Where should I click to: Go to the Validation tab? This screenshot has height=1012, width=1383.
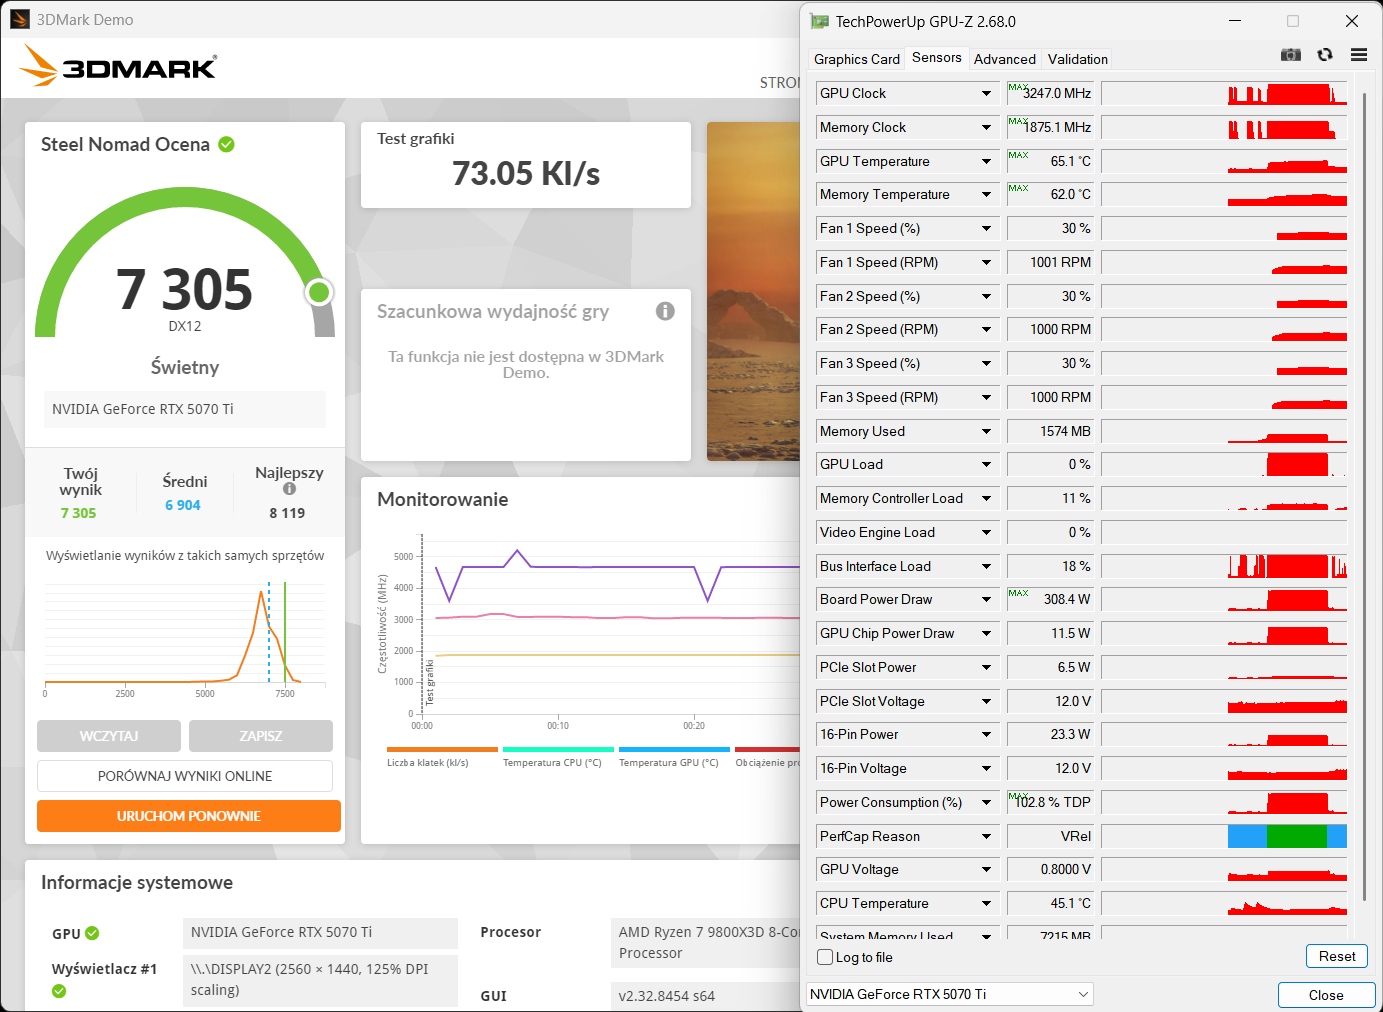point(1077,59)
